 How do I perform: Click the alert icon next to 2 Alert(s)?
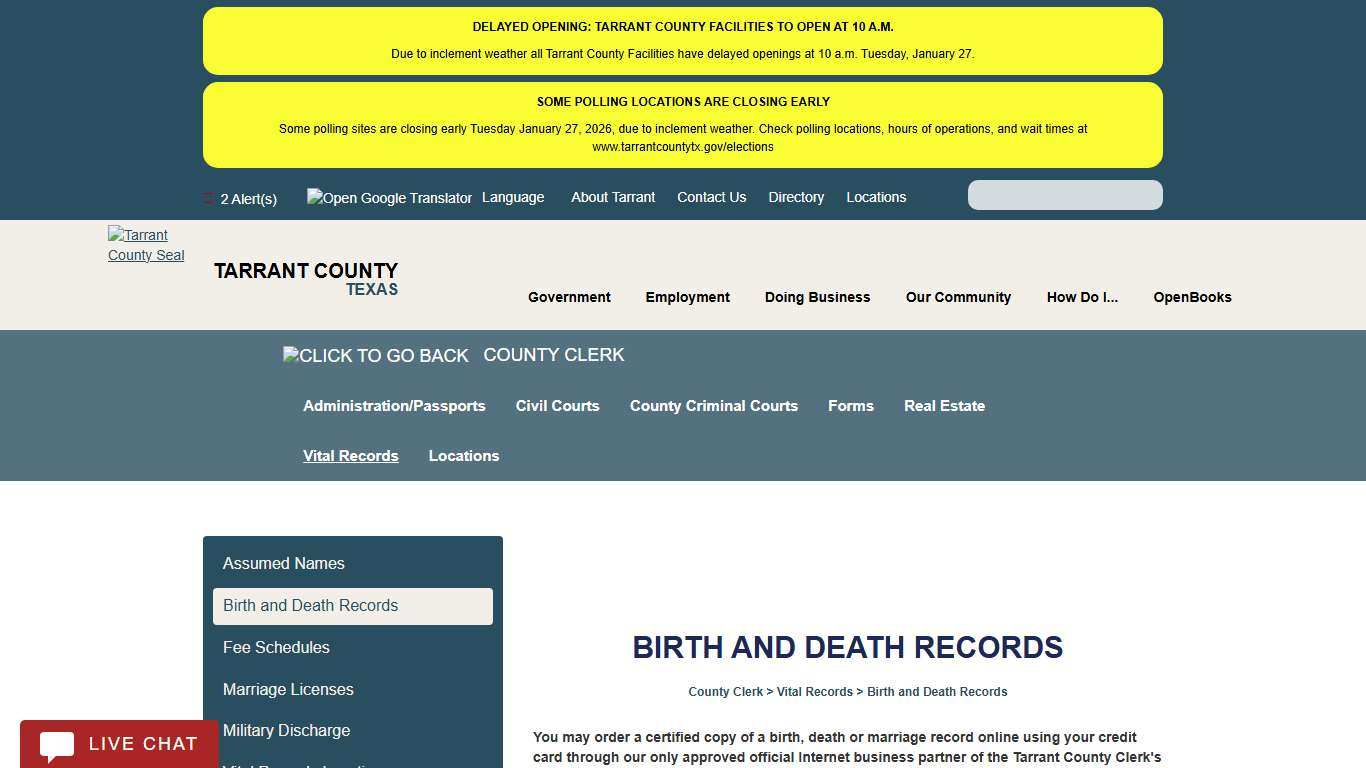tap(208, 198)
